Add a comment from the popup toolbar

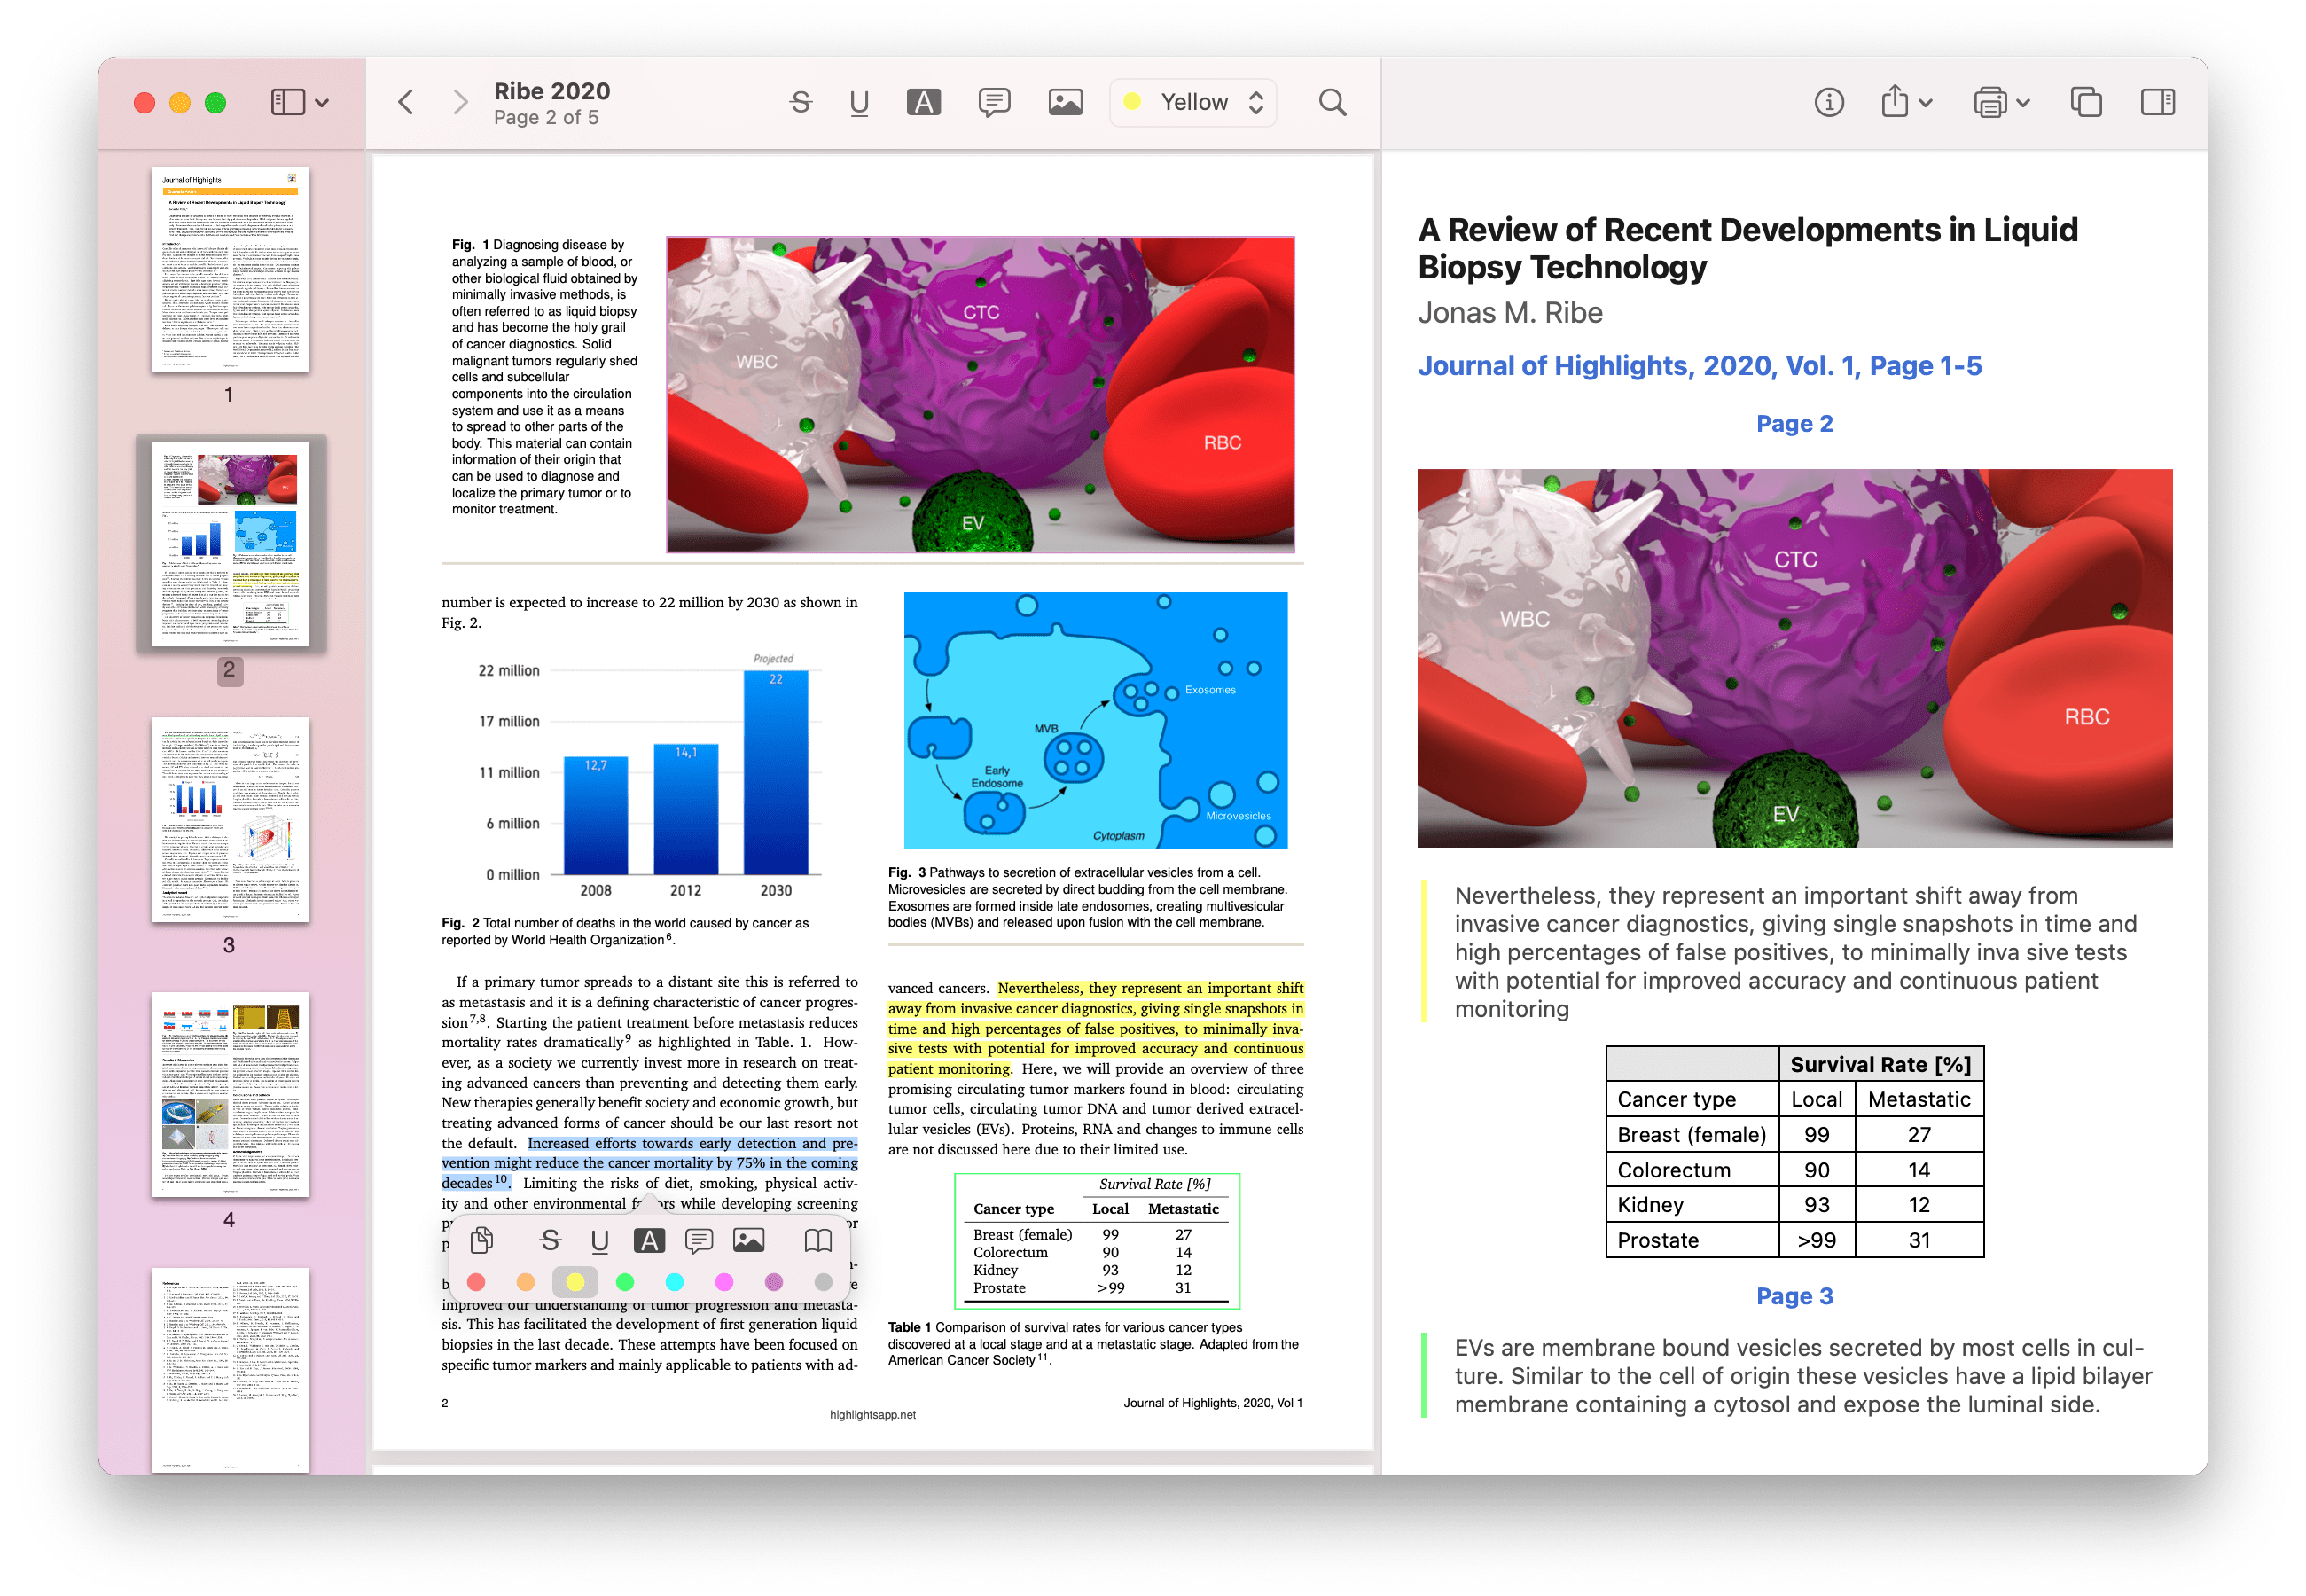tap(699, 1241)
